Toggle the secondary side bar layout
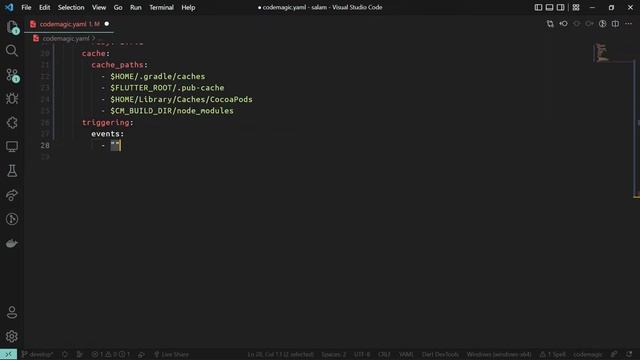 pyautogui.click(x=560, y=7)
